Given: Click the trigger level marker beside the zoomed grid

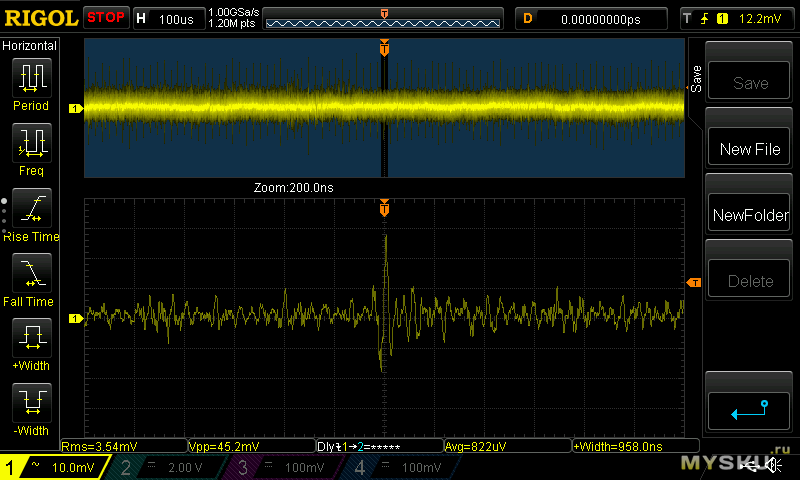Looking at the screenshot, I should (x=694, y=283).
